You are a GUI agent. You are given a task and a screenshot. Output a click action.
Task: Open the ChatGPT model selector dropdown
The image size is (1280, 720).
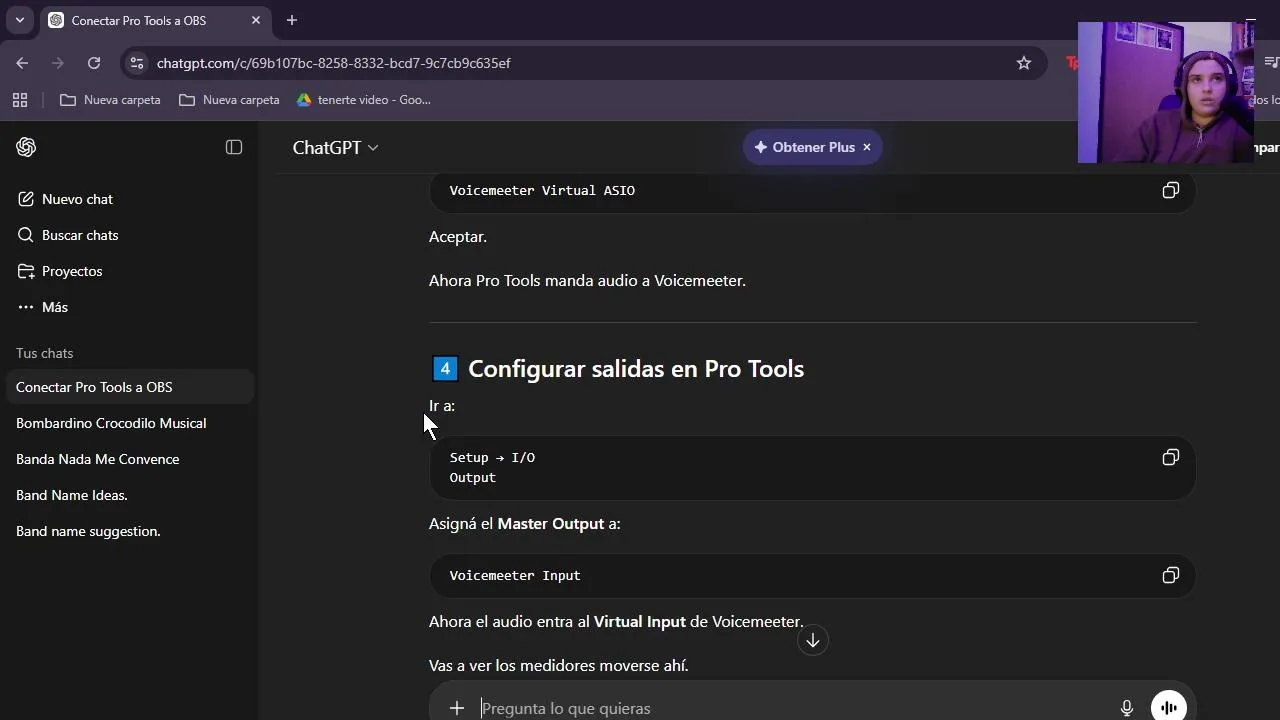tap(335, 147)
